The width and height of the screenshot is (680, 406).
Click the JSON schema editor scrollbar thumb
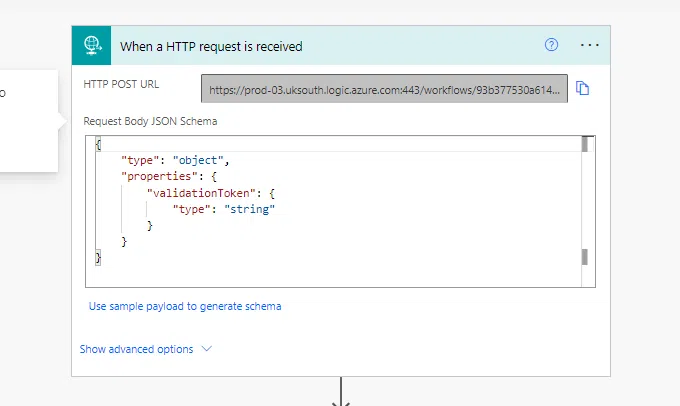pyautogui.click(x=585, y=144)
